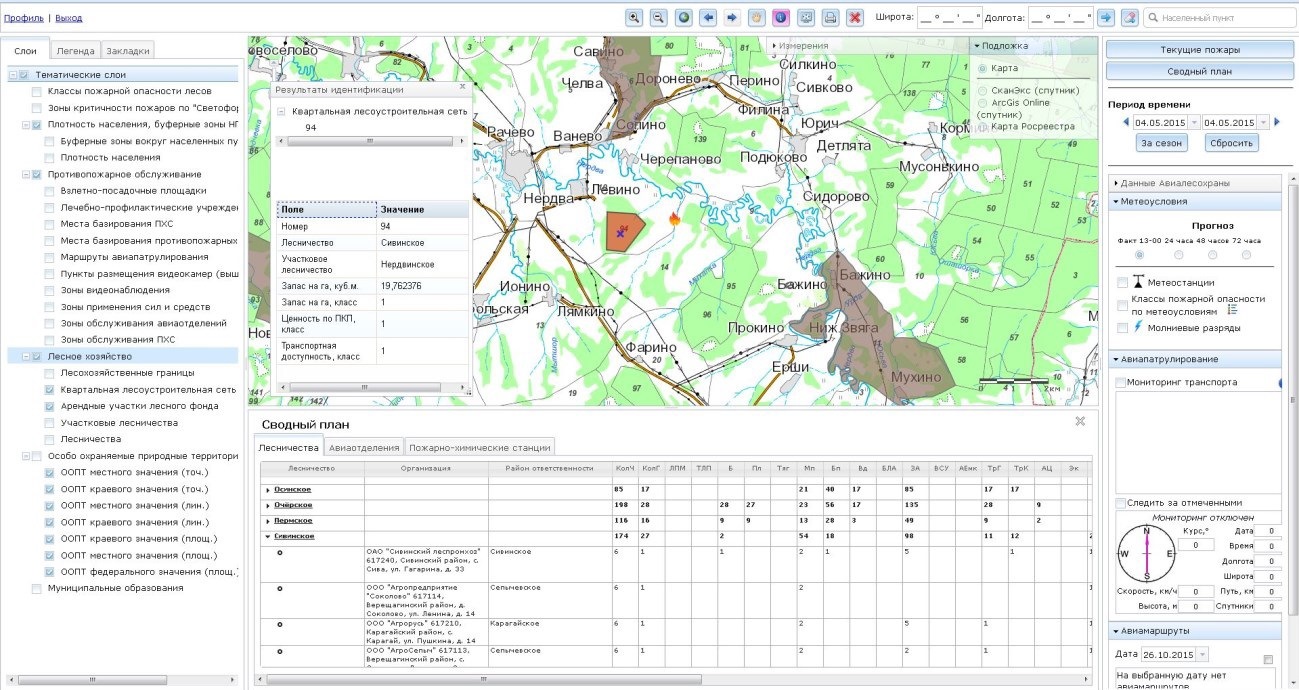Screen dimensions: 1299x690
Task: Click the legend icon beside fire danger classes
Action: click(x=1232, y=310)
